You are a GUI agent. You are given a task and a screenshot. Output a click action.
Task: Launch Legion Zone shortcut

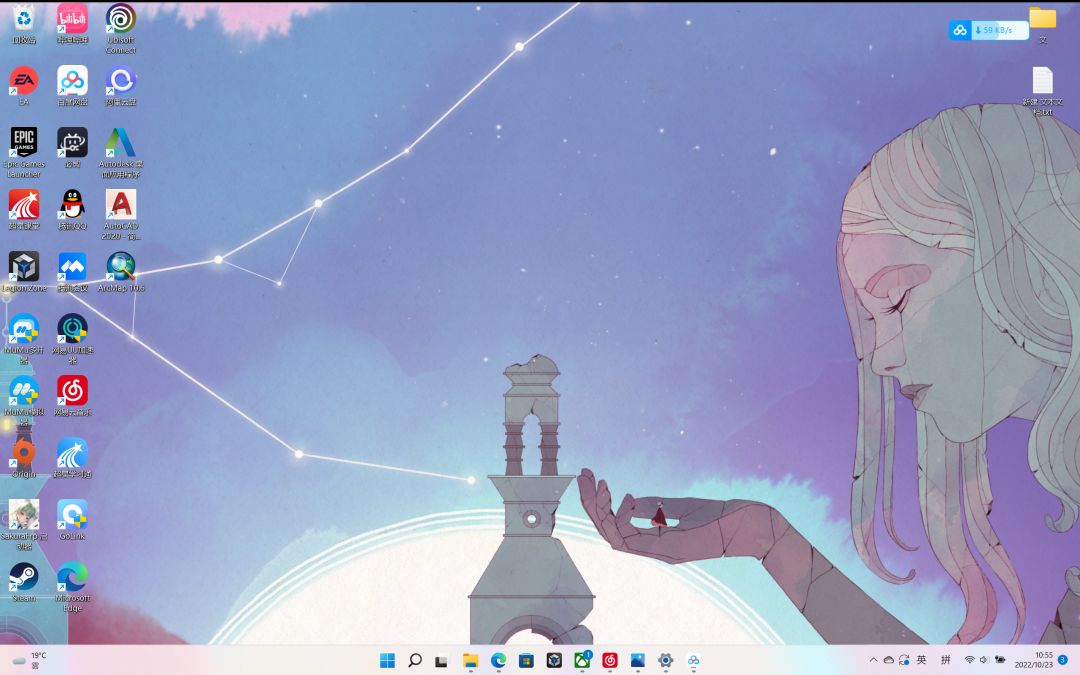[24, 271]
